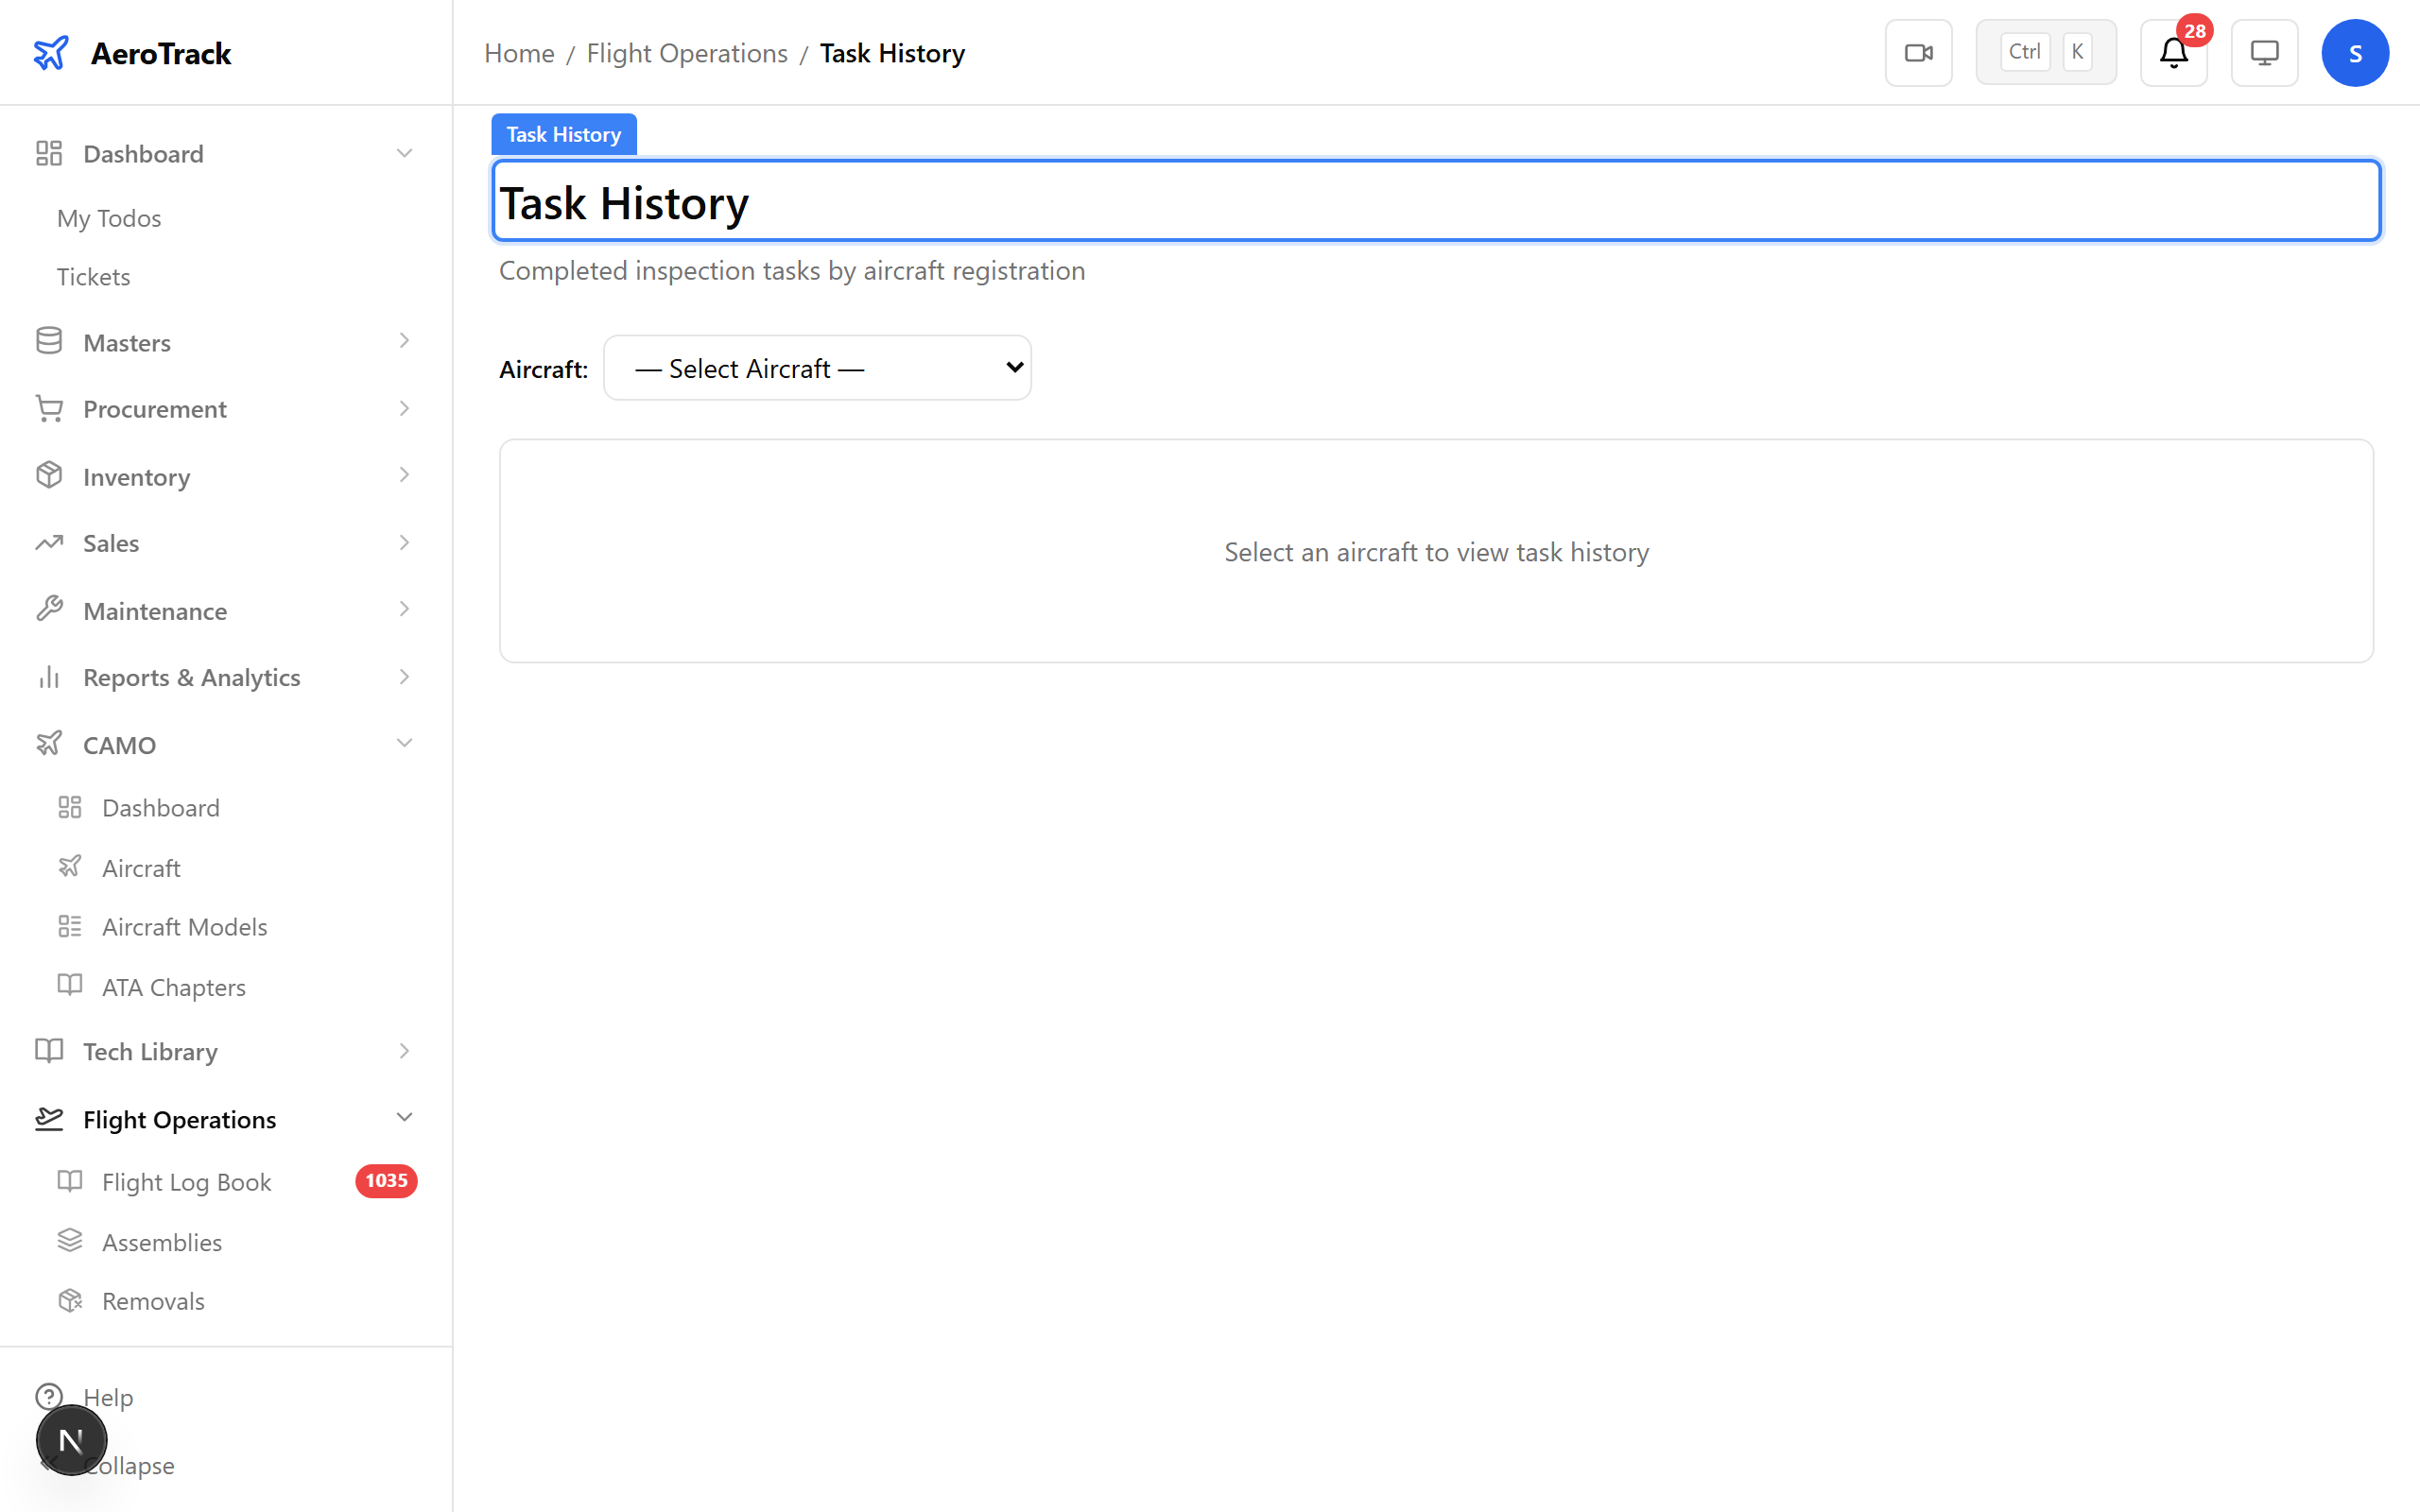Open the notifications bell with 28 alerts
Screen dimensions: 2420x1512
pos(2172,52)
